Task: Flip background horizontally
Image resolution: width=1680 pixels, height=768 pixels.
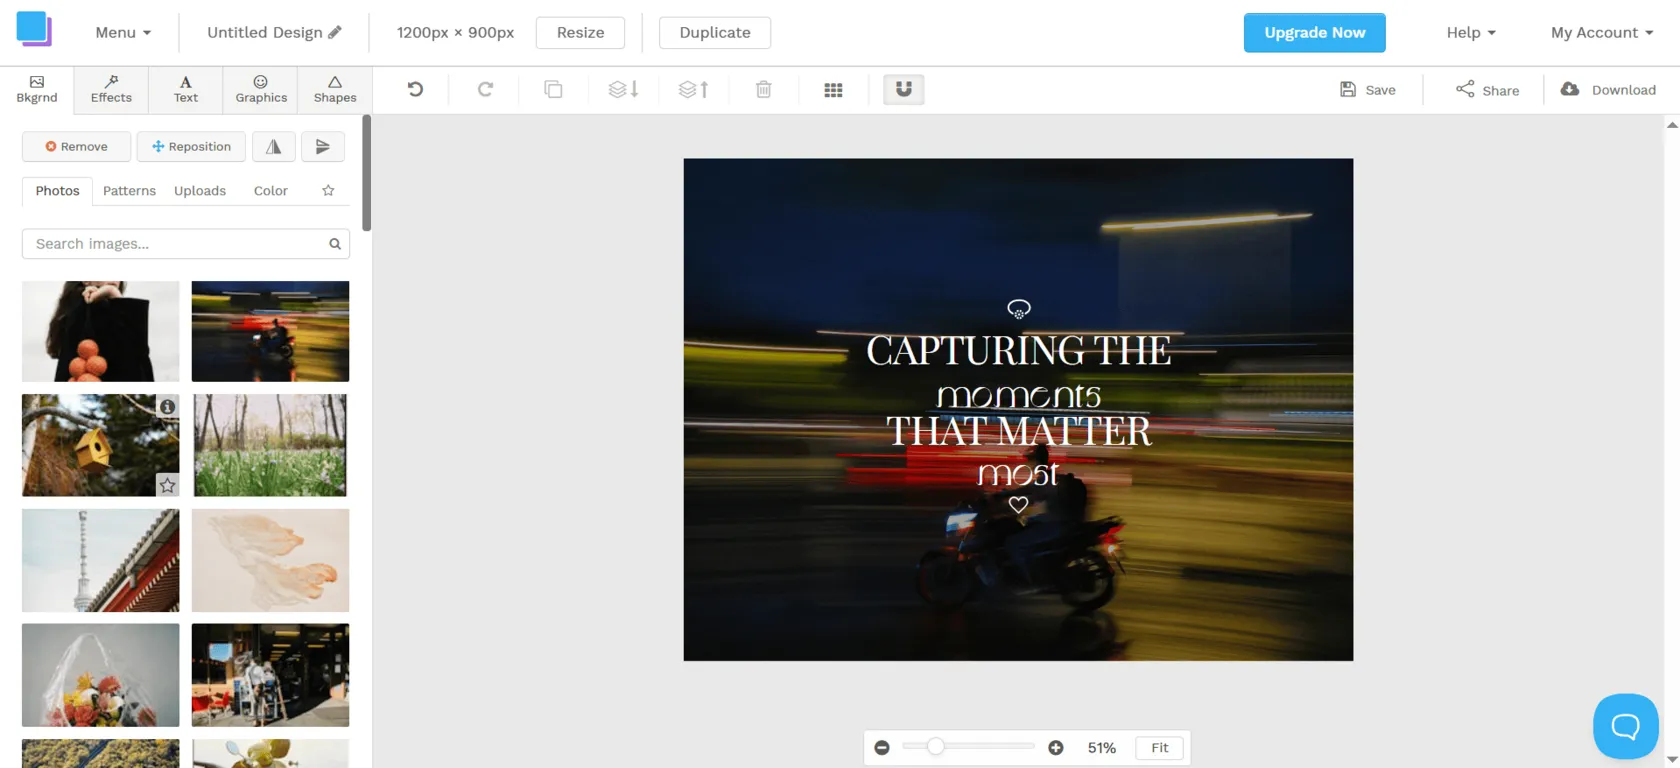Action: [x=273, y=147]
